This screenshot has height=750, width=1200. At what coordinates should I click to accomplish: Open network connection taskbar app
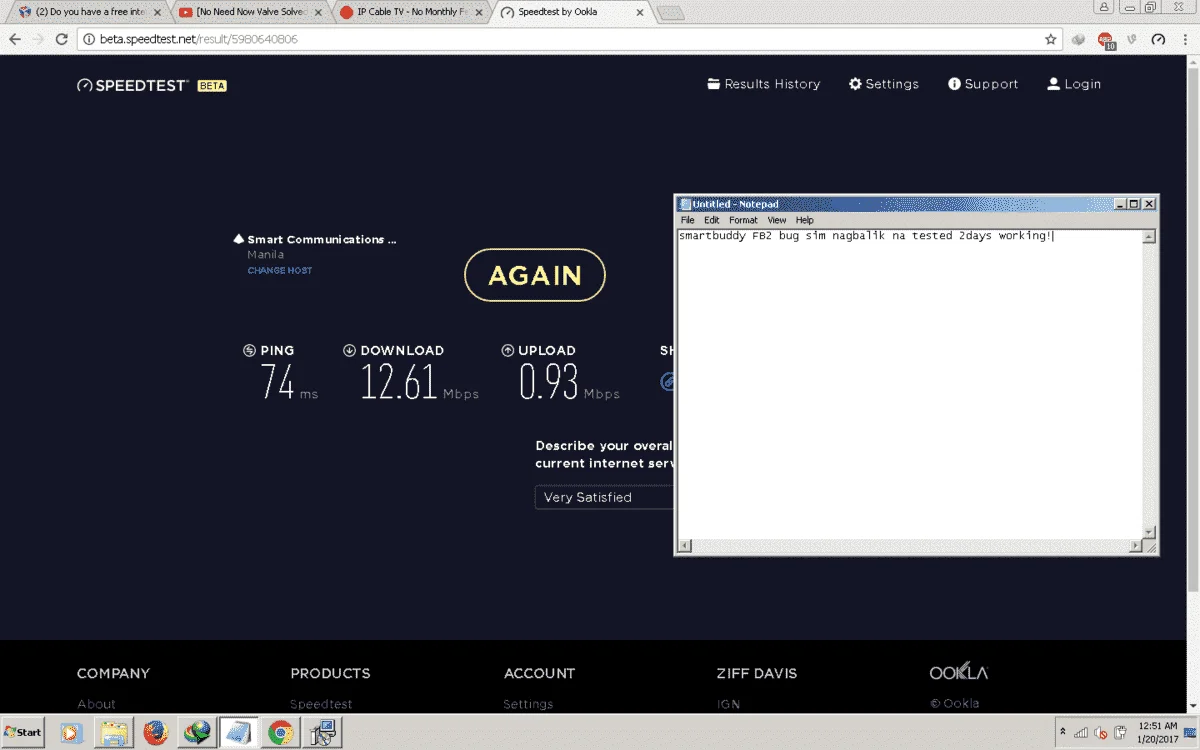[x=323, y=733]
